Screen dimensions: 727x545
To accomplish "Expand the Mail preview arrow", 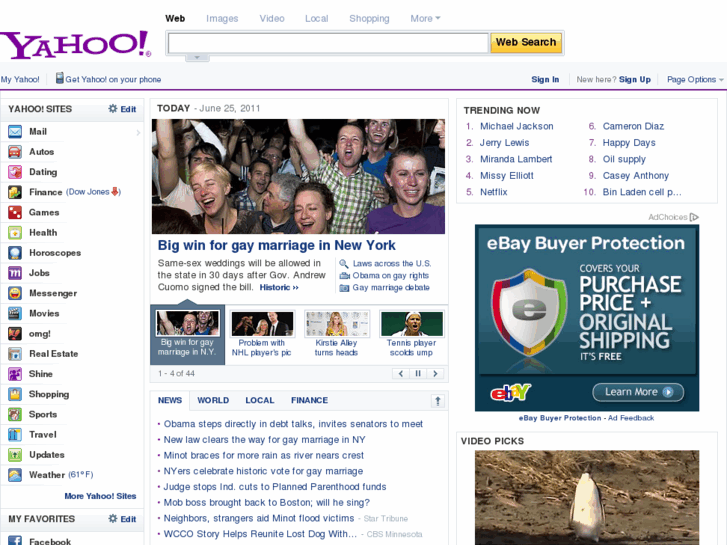I will coord(138,133).
